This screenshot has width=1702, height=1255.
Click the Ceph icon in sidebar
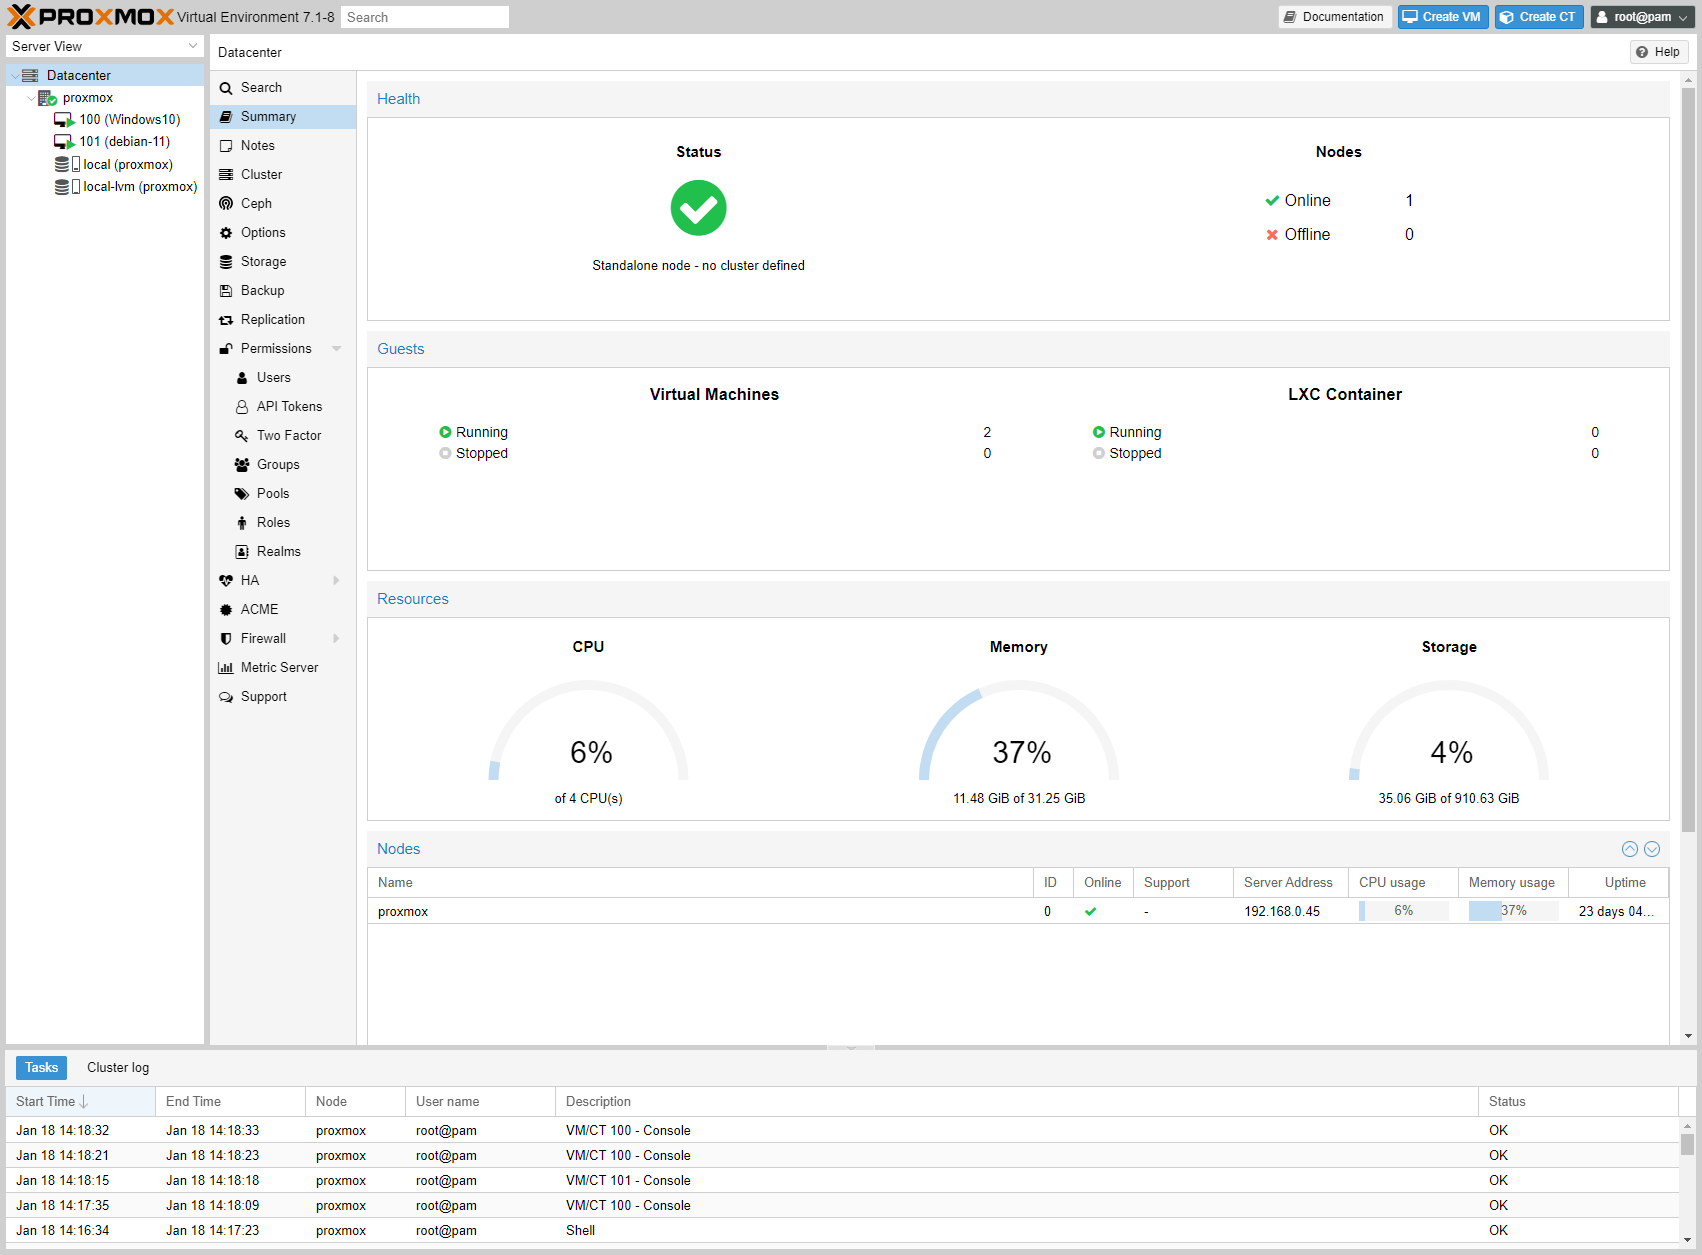(226, 203)
